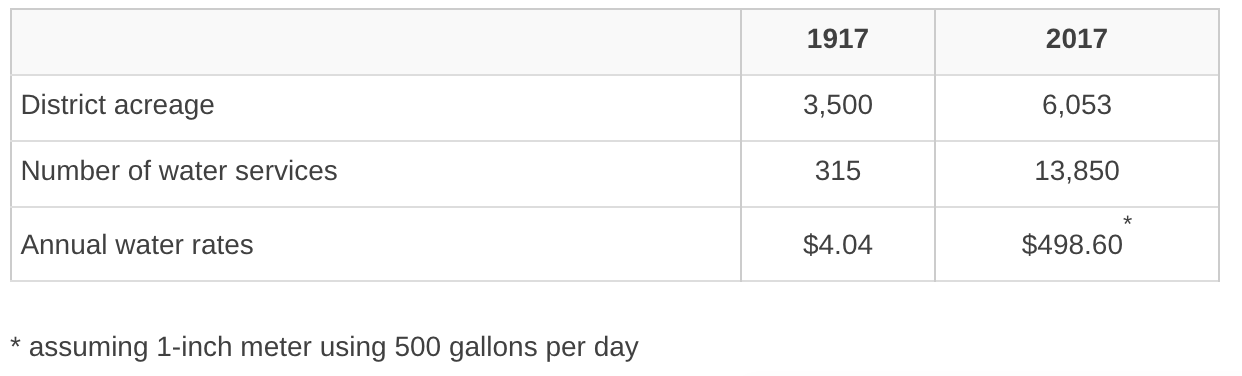Click the $498.60 rate cell

point(1072,245)
